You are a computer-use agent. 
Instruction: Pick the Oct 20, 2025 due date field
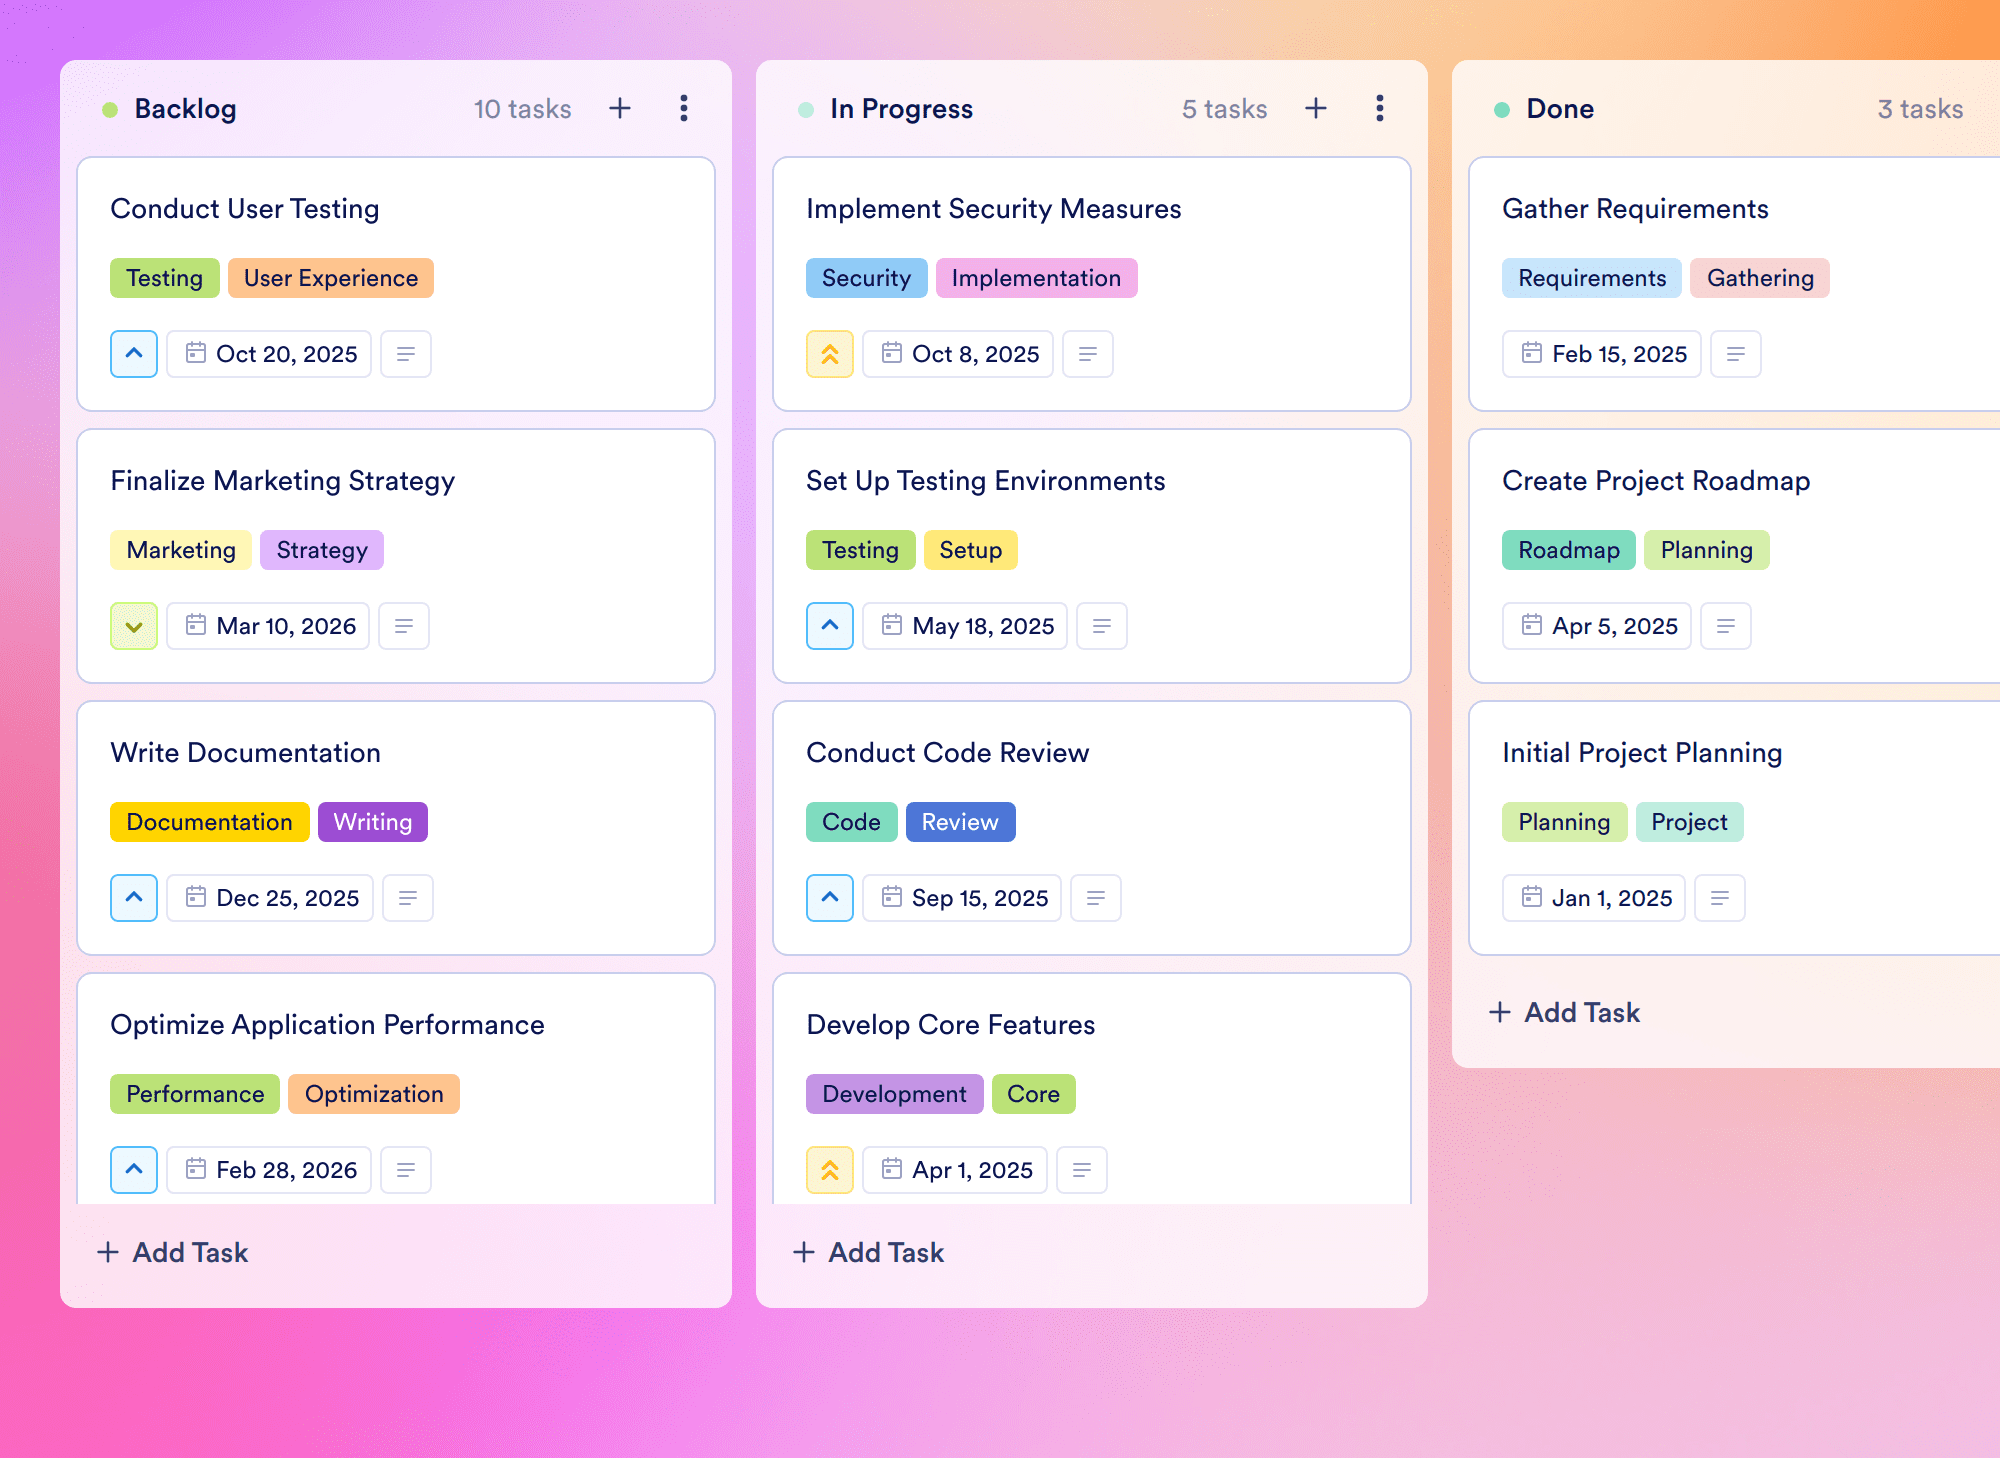[x=269, y=354]
